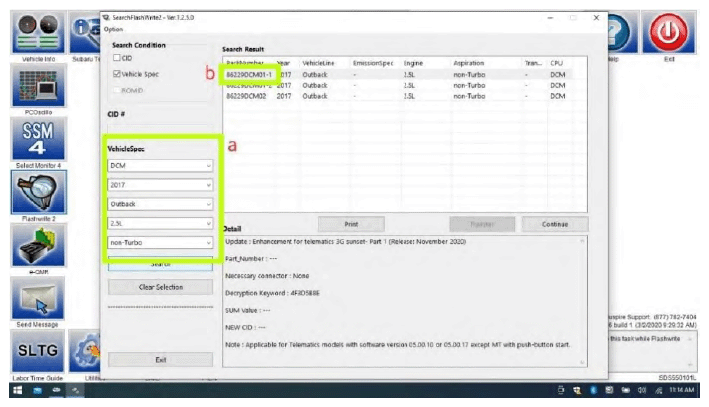This screenshot has height=407, width=709.
Task: Click the Bluetooth tray icon
Action: (593, 390)
